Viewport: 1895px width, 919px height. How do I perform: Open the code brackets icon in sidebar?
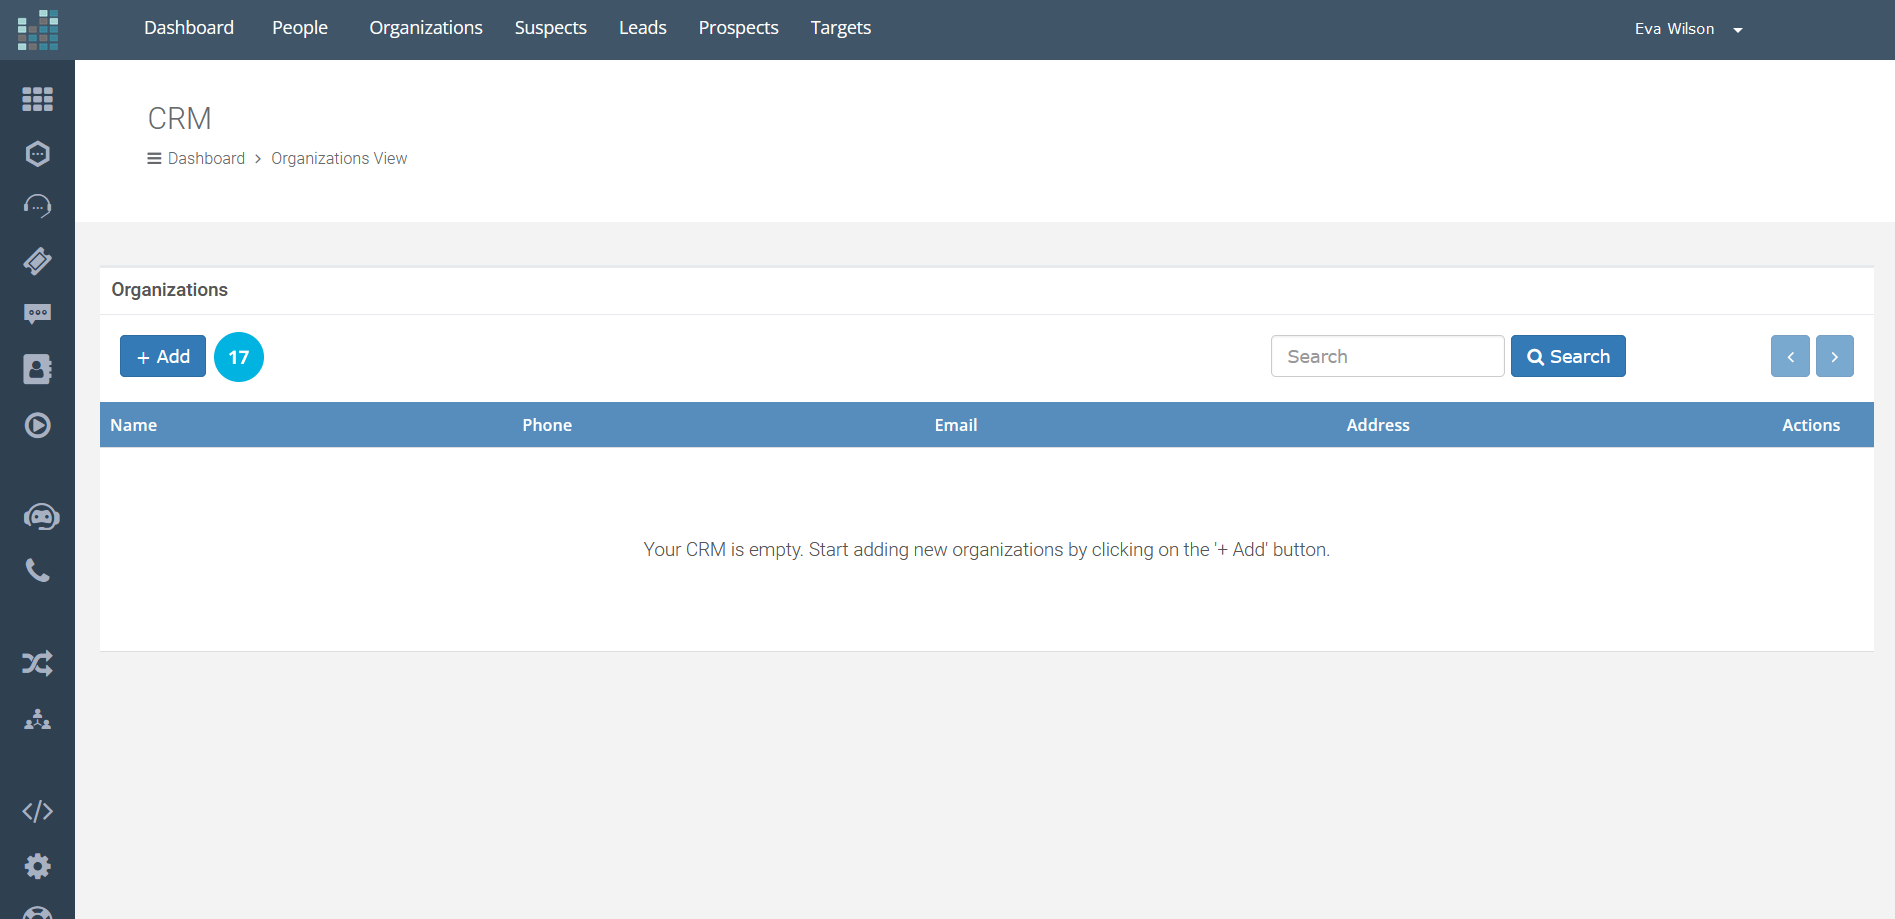point(38,811)
